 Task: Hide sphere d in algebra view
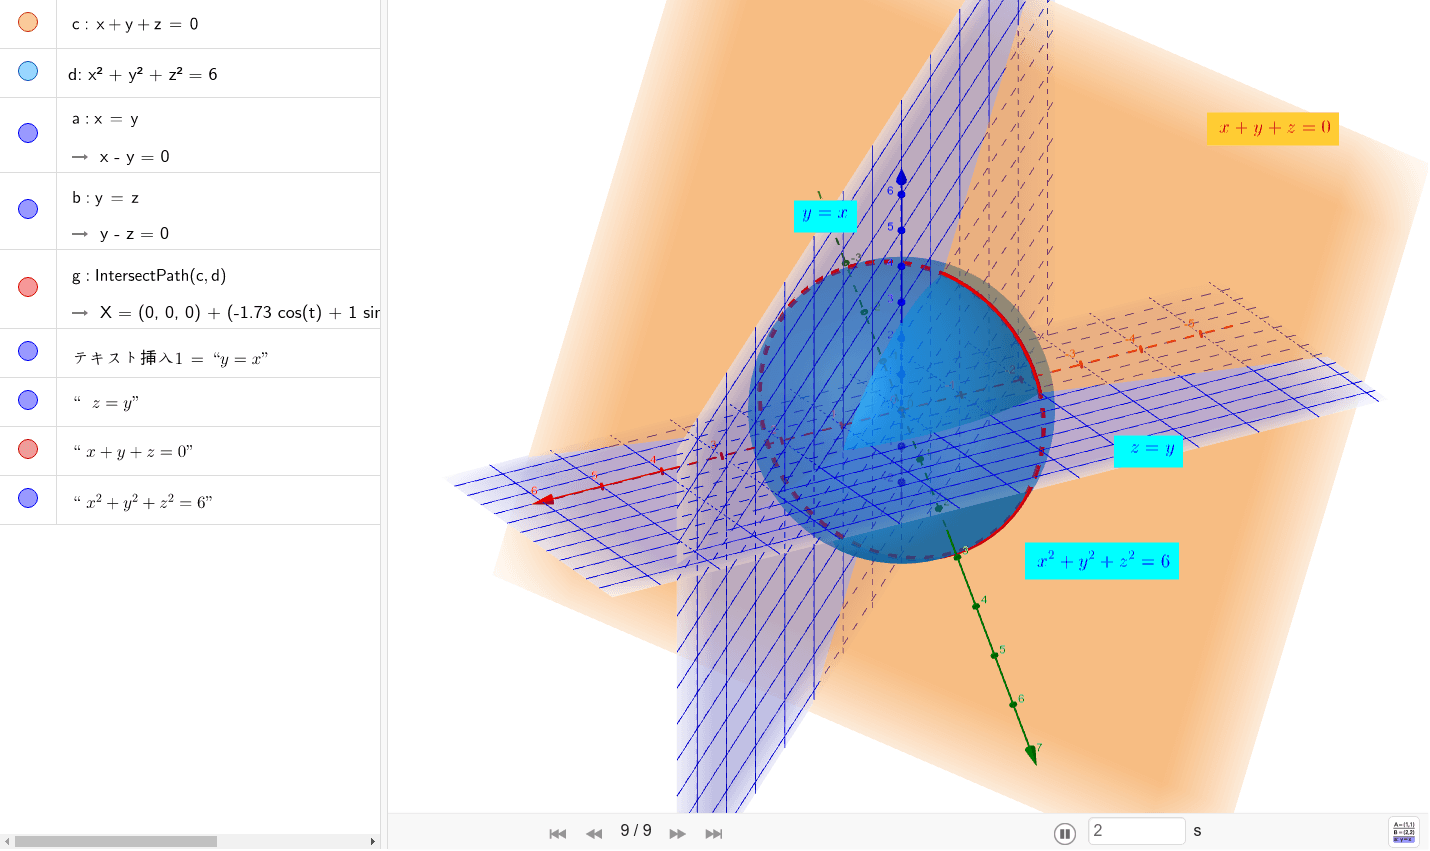(28, 71)
